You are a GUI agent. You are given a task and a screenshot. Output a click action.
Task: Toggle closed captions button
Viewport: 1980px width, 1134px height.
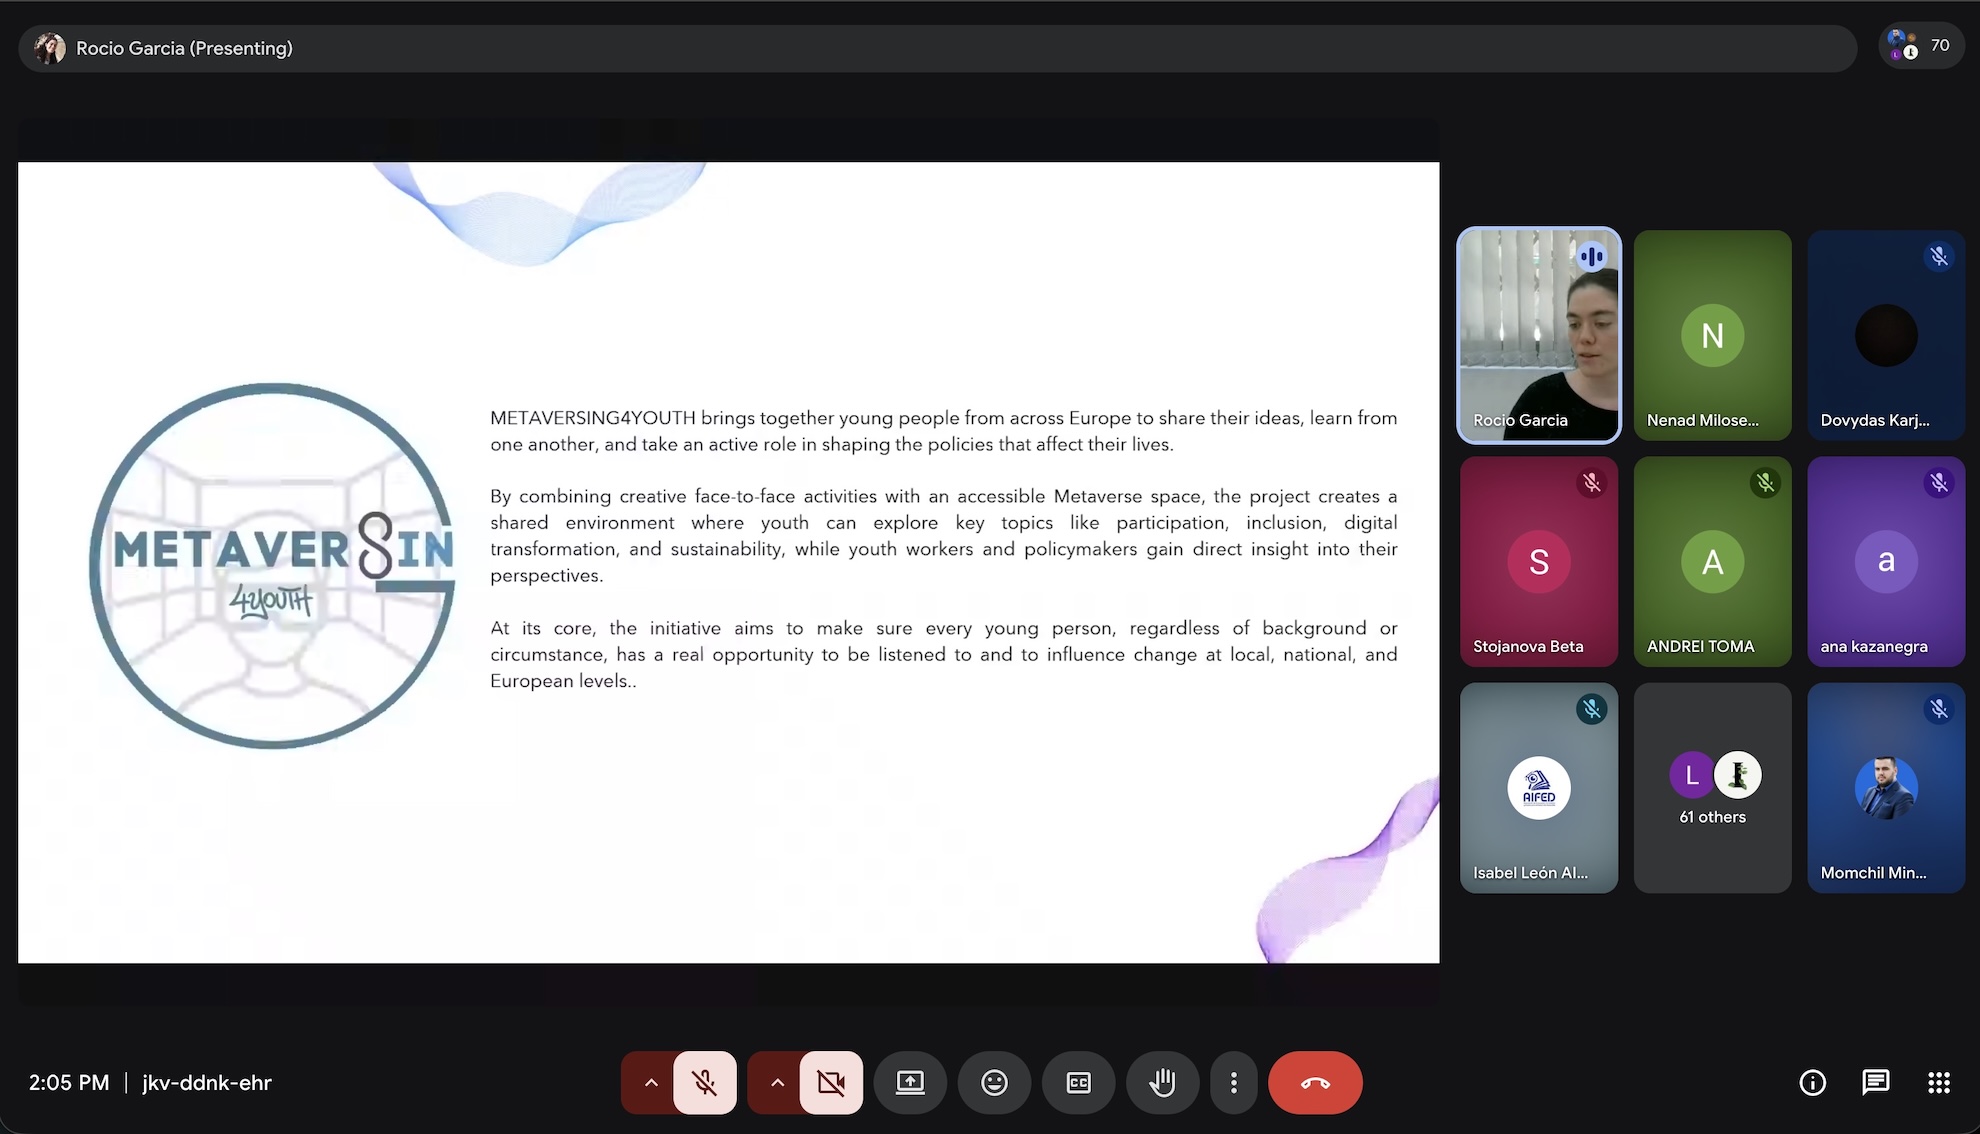[1078, 1082]
